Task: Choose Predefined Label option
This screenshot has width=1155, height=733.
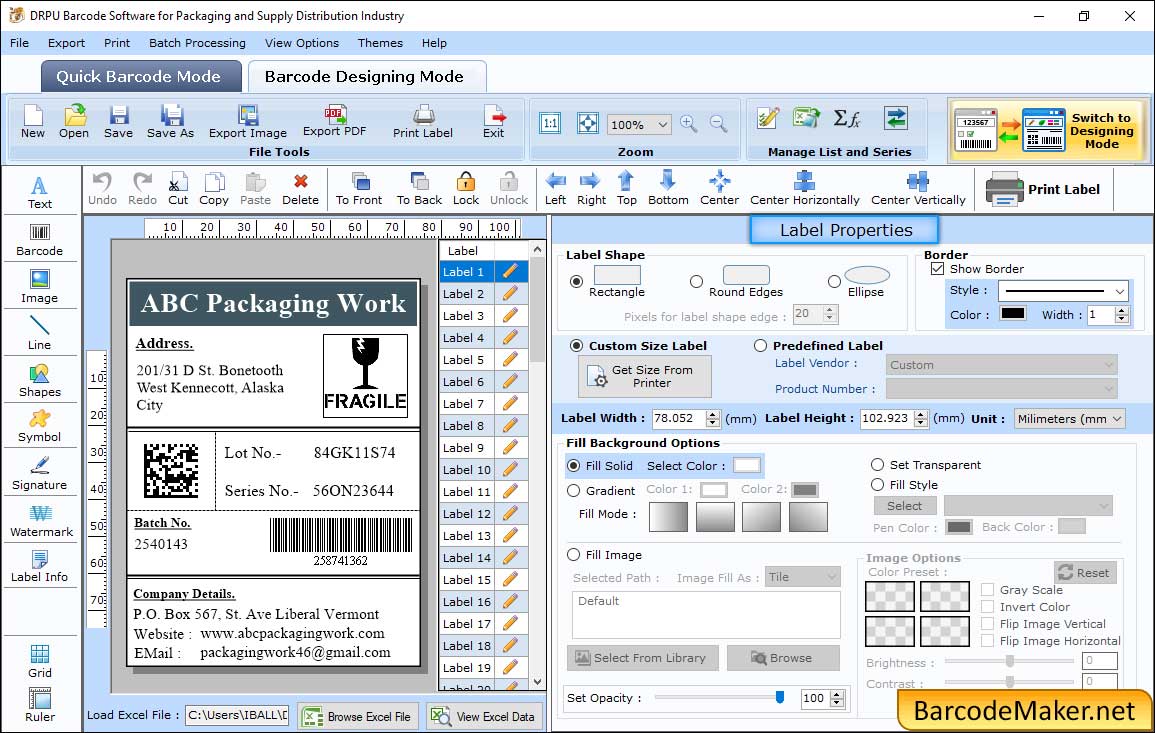Action: pos(760,346)
